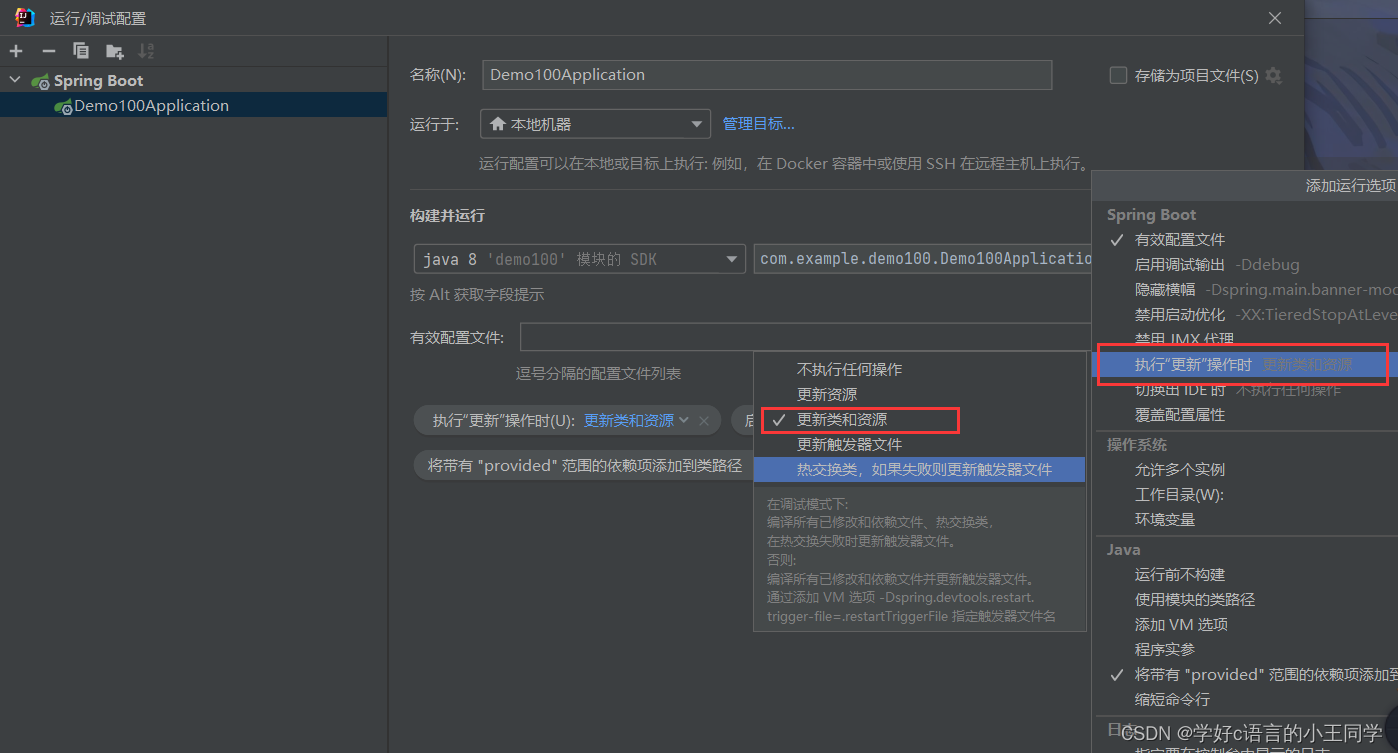Select 更新资源 in update action menu
The height and width of the screenshot is (753, 1398).
[919, 395]
